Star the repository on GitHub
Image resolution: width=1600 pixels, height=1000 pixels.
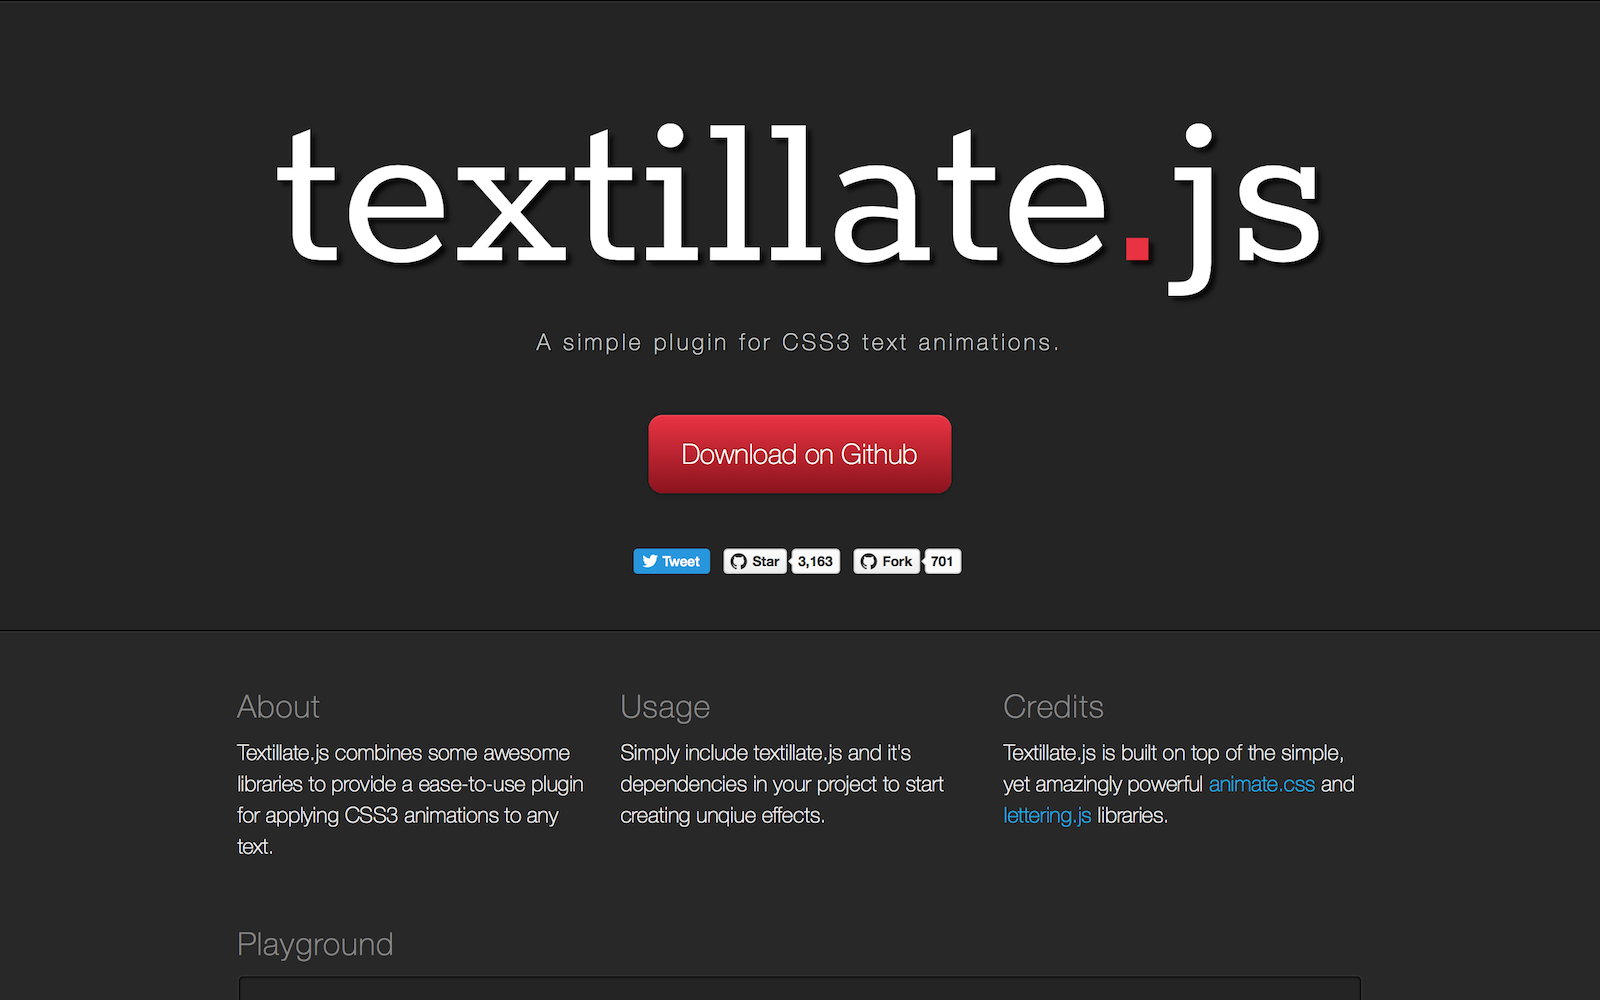click(x=755, y=561)
